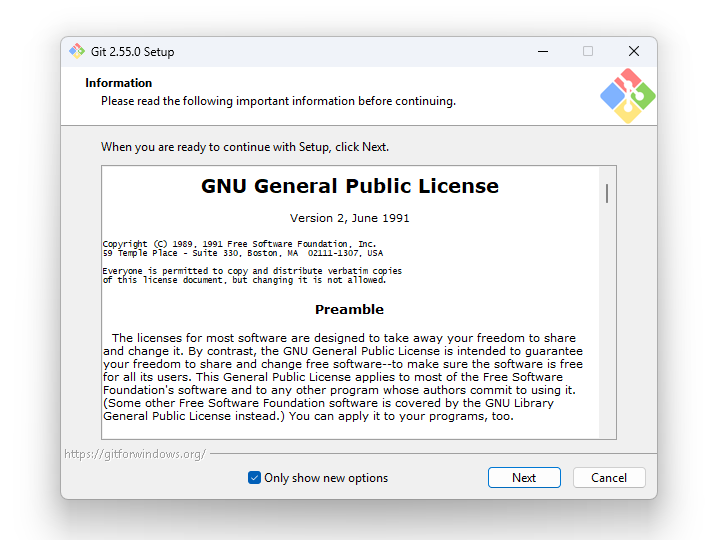Click the Git logo in the title bar
The width and height of the screenshot is (720, 540).
77,51
